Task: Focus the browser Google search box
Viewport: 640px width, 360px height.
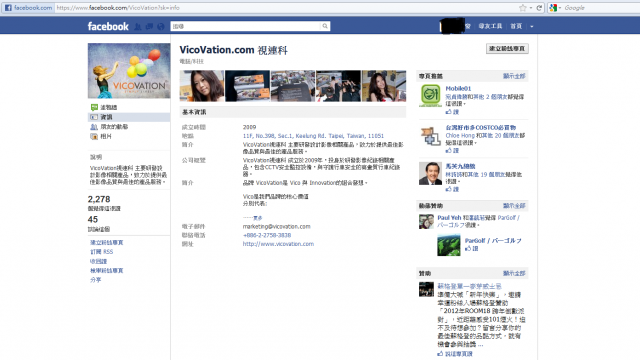Action: tap(601, 8)
